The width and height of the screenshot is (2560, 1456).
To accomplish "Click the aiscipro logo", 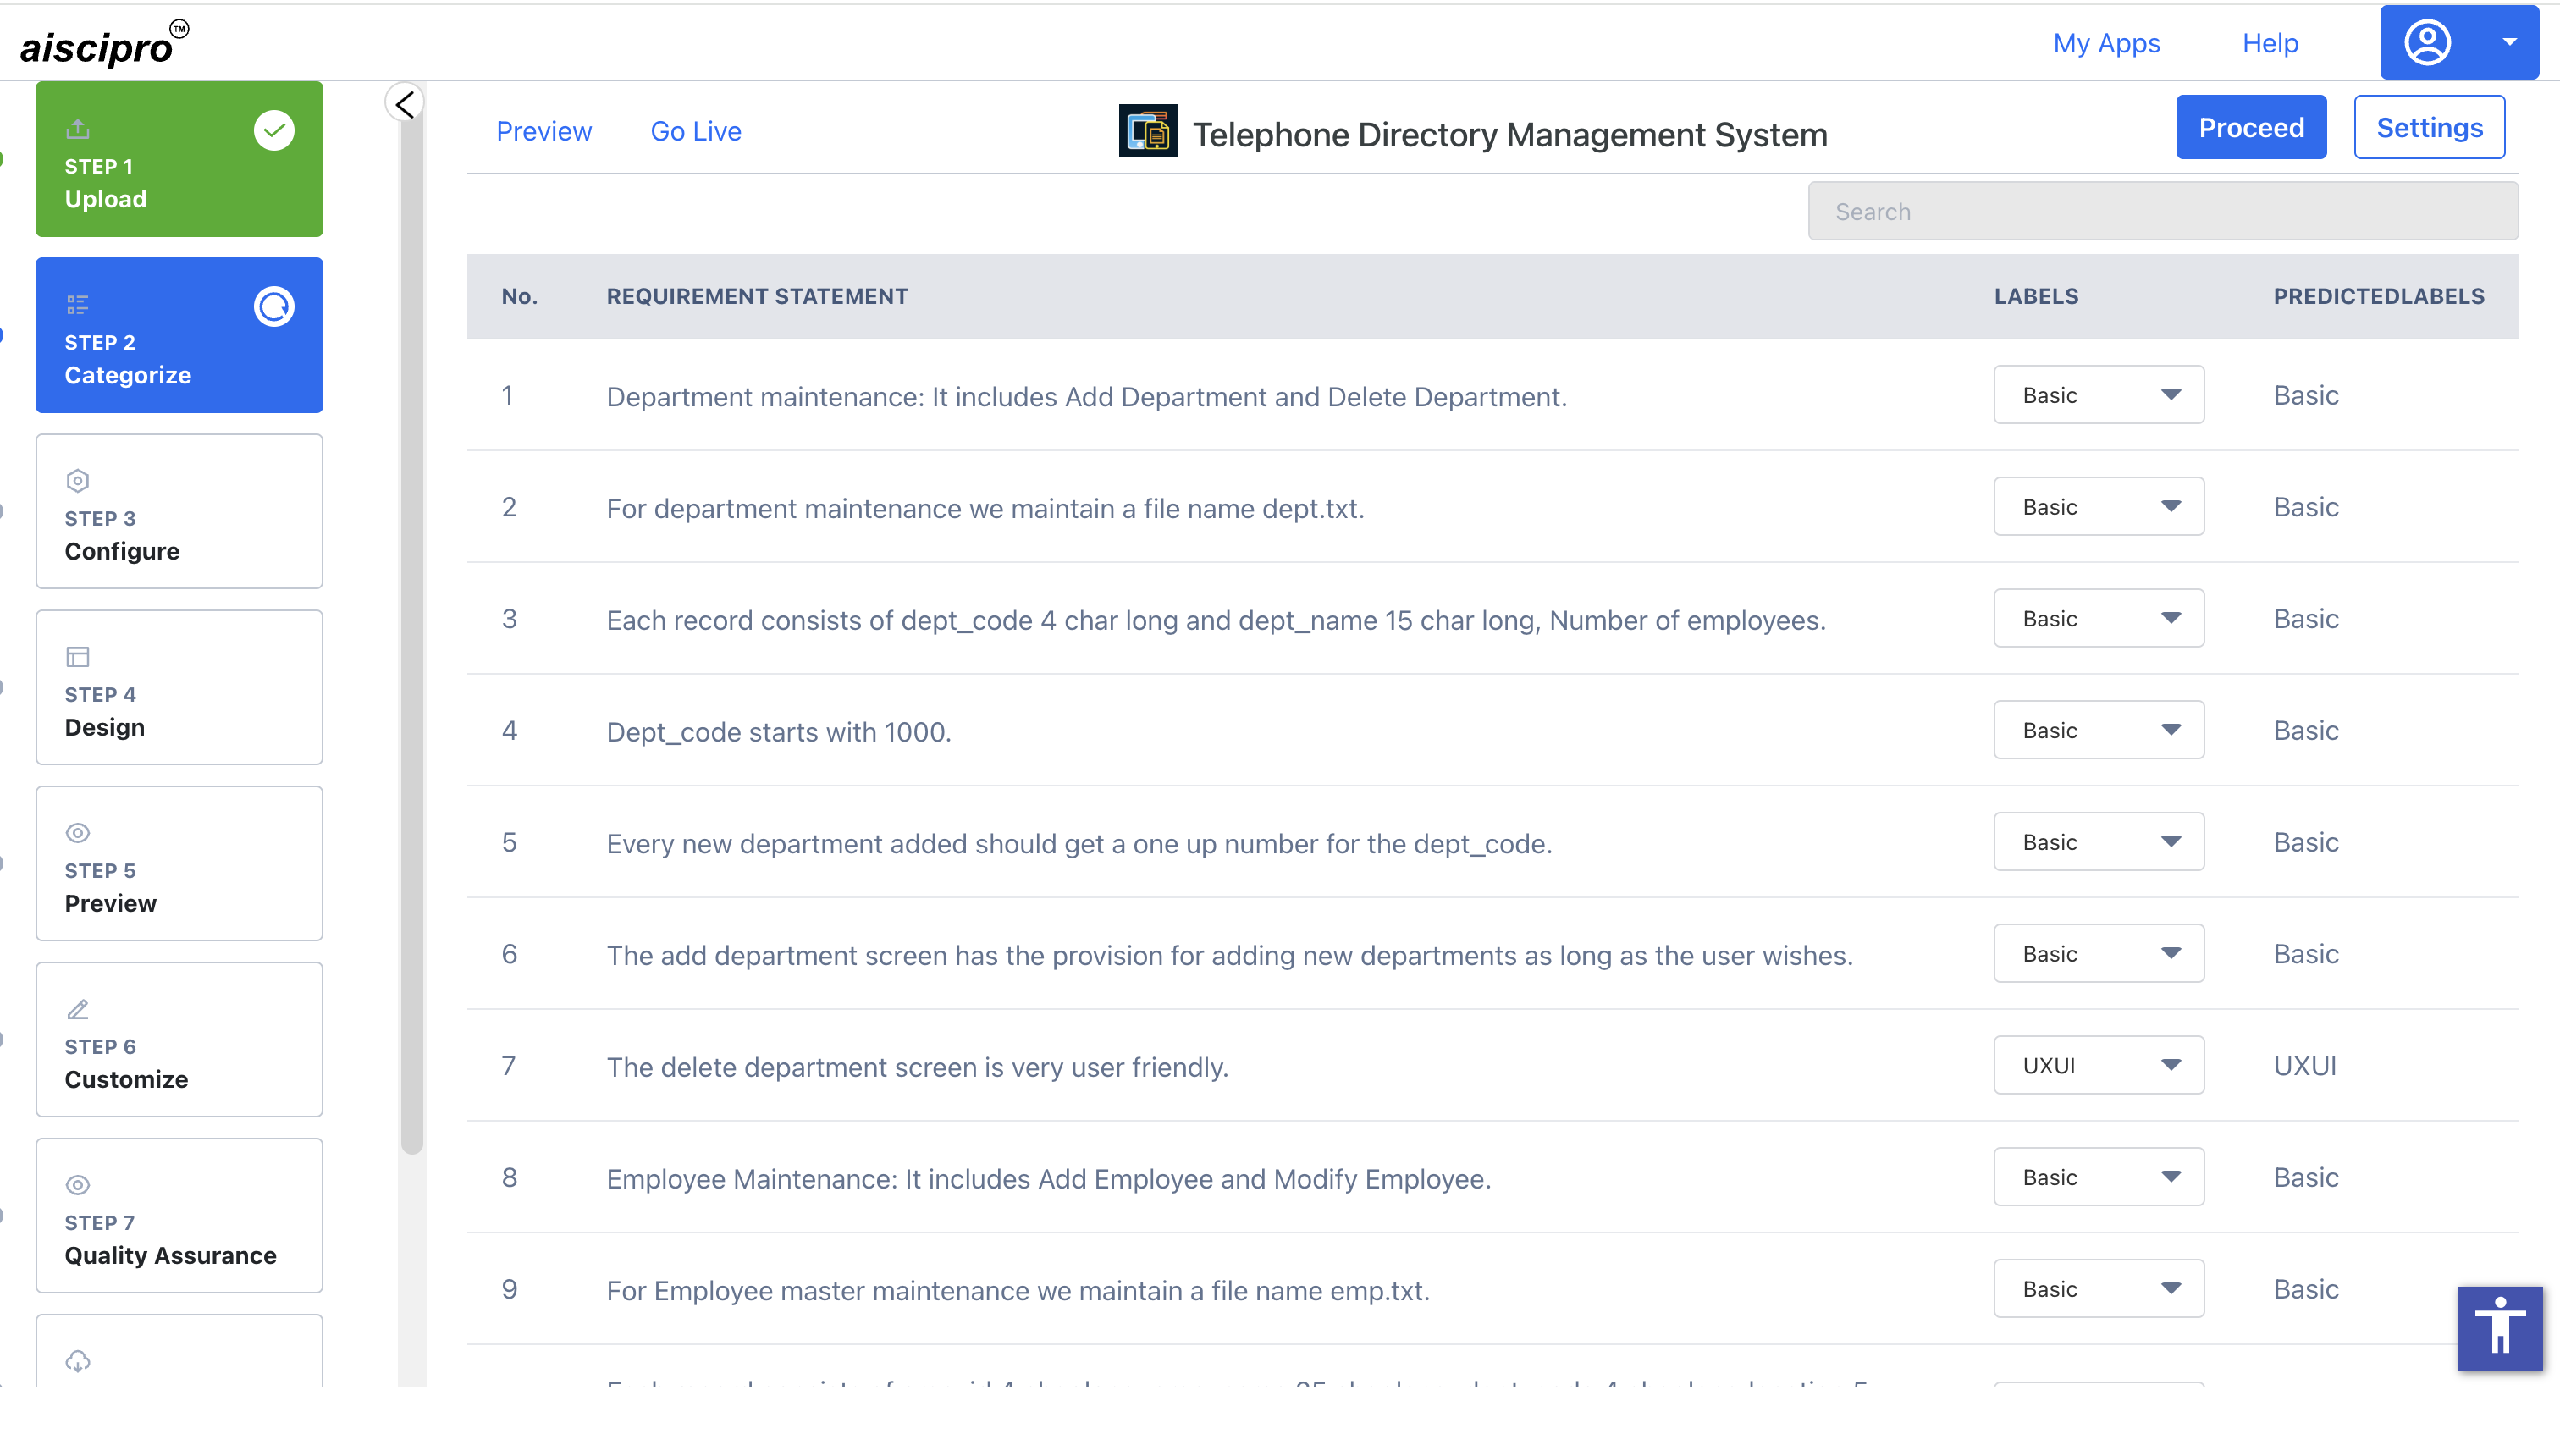I will point(103,44).
